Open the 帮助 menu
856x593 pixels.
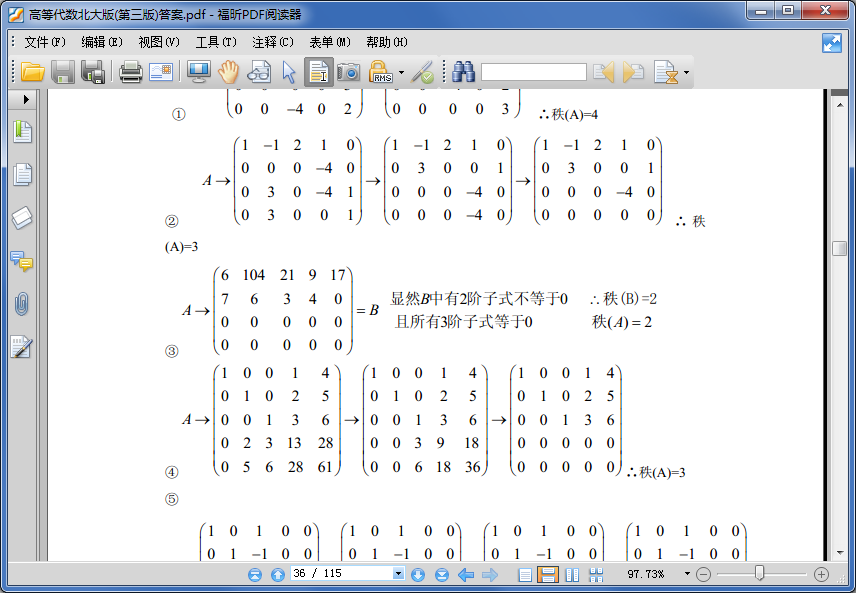[x=387, y=42]
